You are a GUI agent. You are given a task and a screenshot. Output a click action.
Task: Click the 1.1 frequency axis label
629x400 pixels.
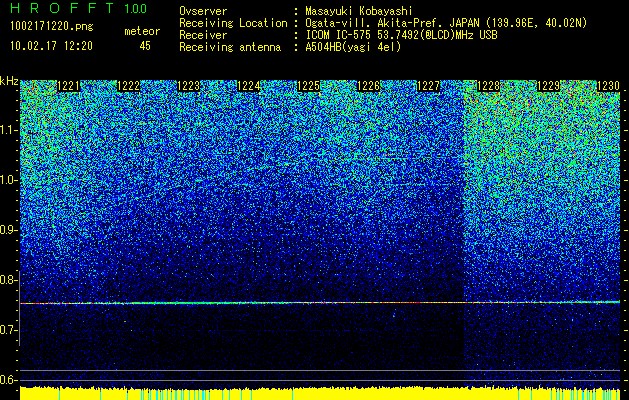point(8,130)
